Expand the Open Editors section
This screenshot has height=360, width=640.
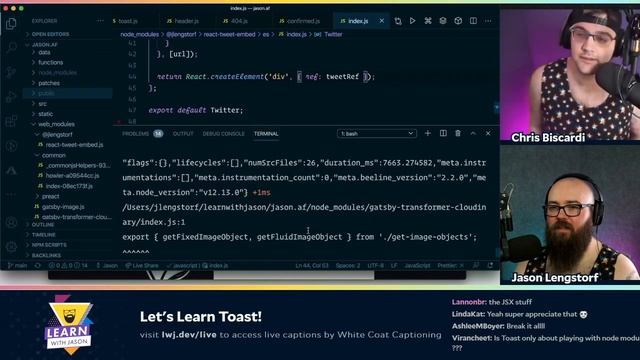pos(50,34)
